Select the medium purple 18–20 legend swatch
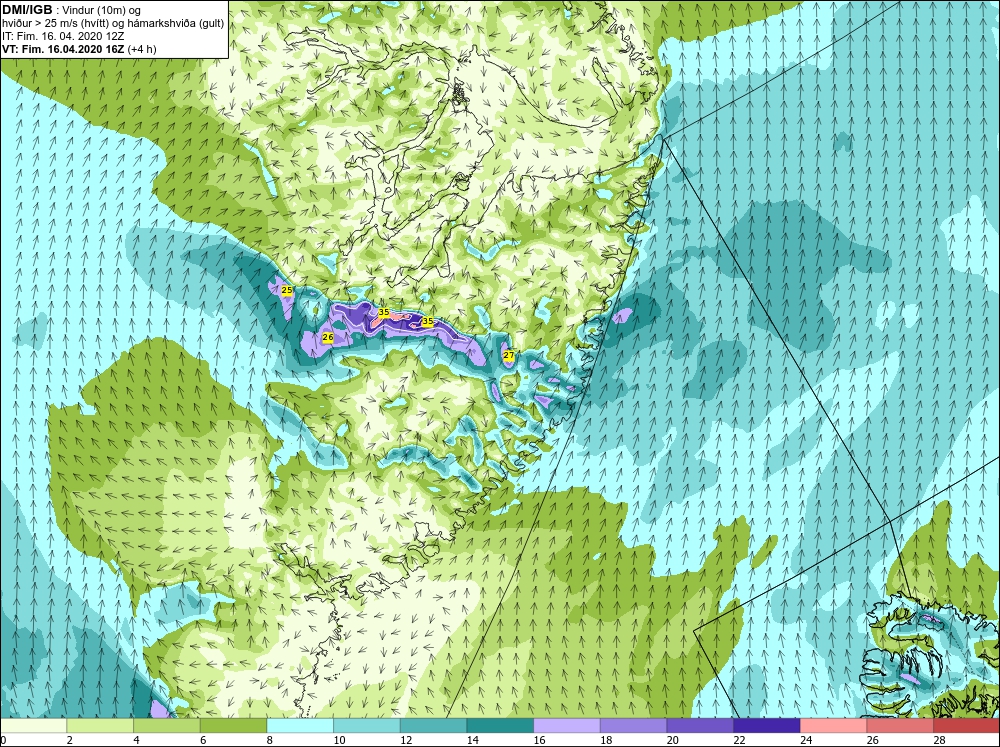This screenshot has height=747, width=1000. (633, 725)
